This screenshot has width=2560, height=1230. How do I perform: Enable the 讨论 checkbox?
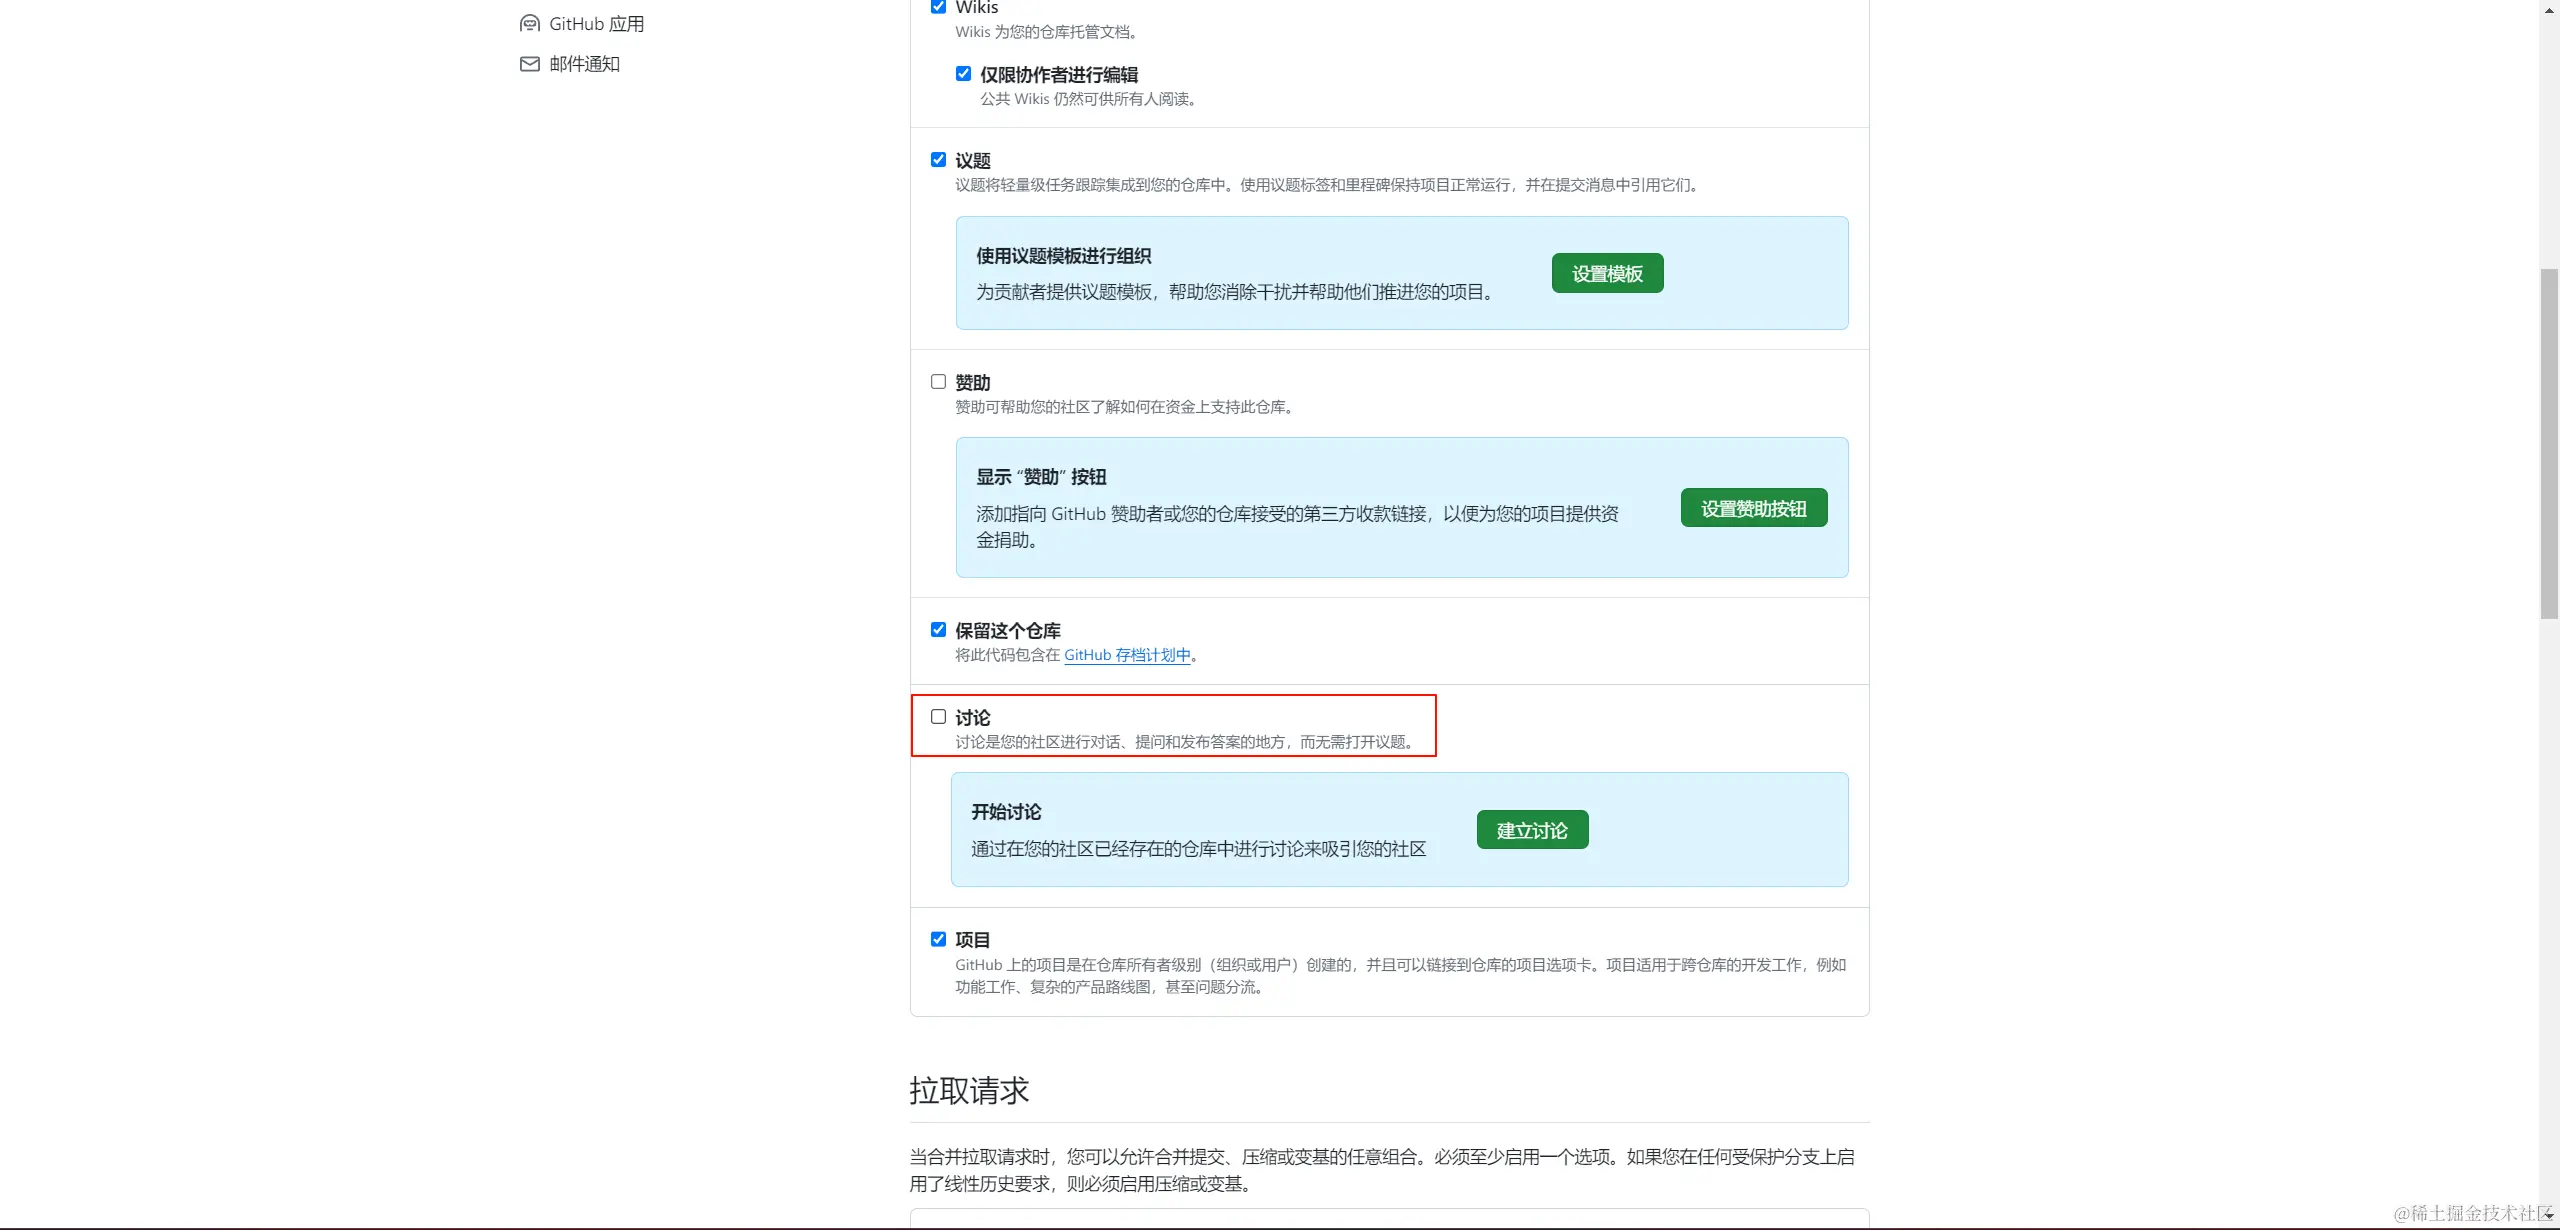point(938,717)
